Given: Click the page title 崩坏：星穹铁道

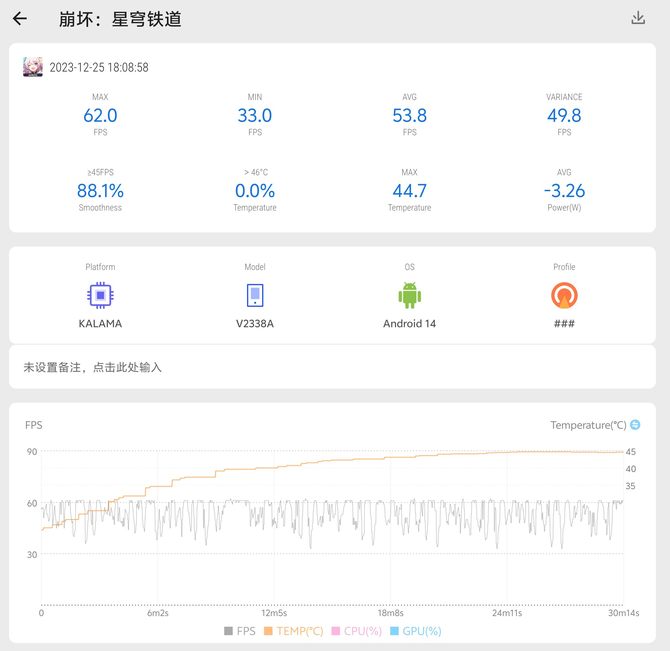Looking at the screenshot, I should point(120,19).
